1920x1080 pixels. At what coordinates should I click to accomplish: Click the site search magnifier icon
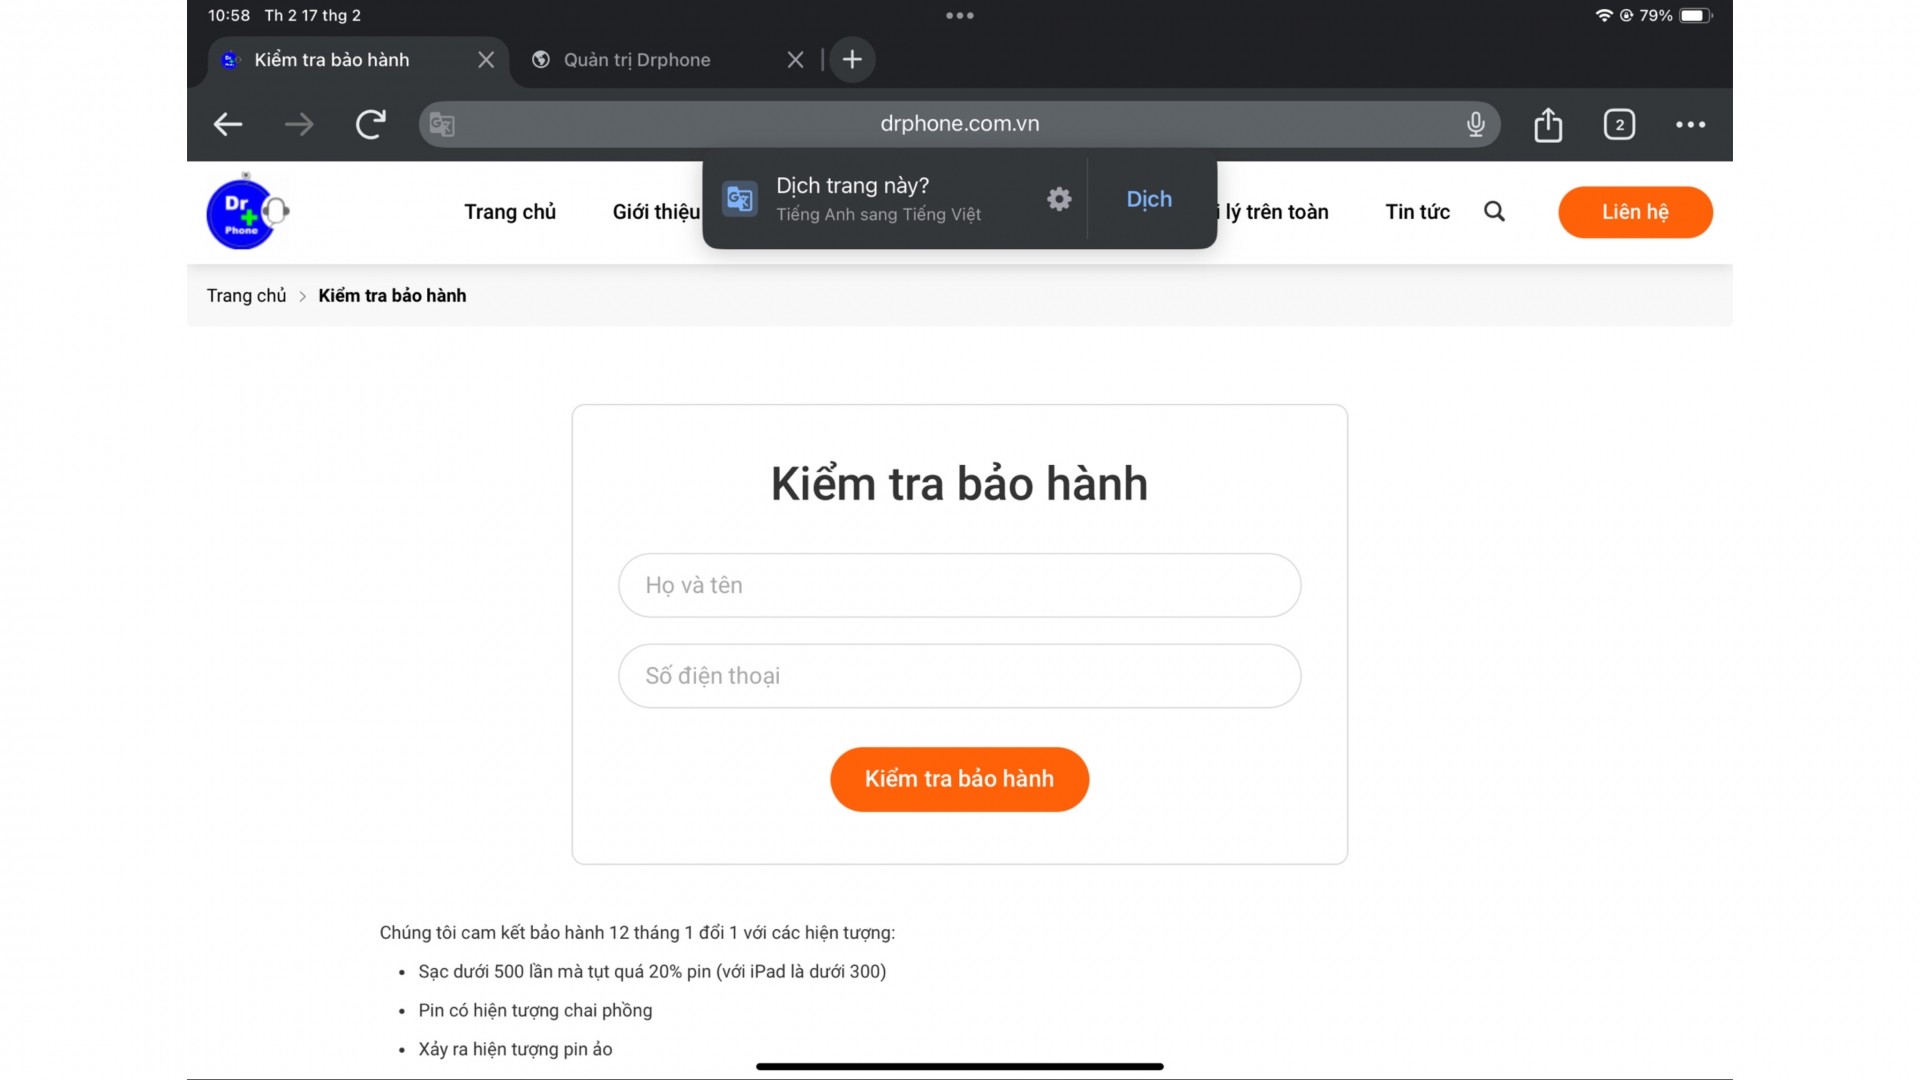click(x=1494, y=211)
